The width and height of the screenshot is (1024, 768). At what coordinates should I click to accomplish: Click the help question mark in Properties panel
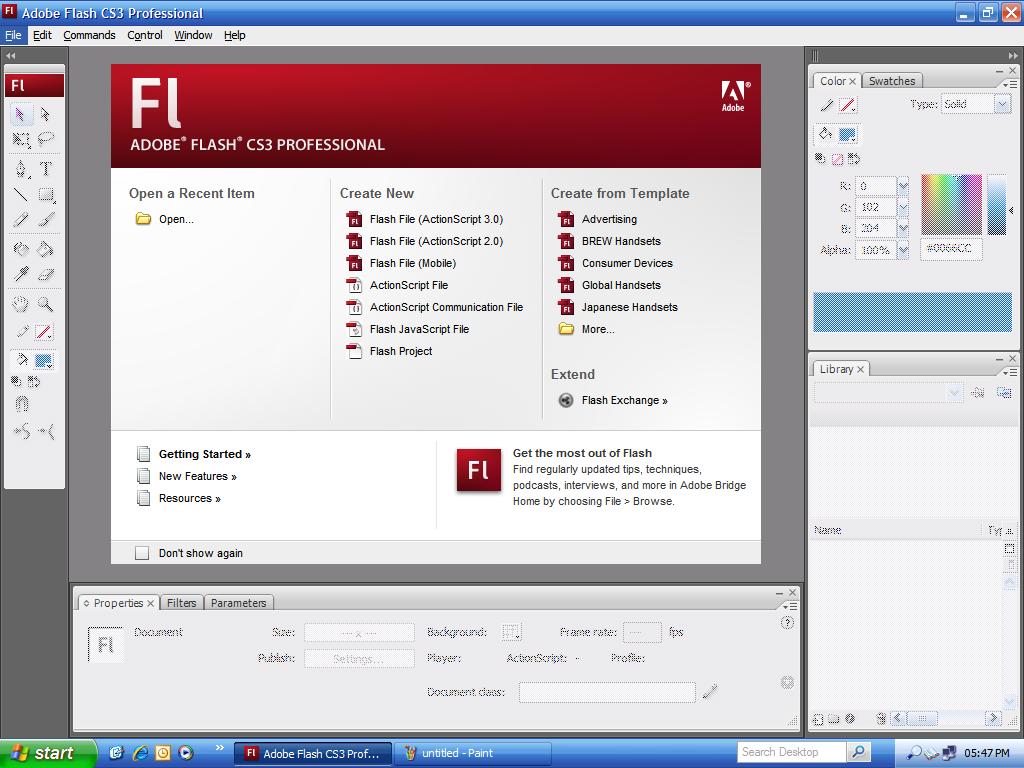(787, 623)
